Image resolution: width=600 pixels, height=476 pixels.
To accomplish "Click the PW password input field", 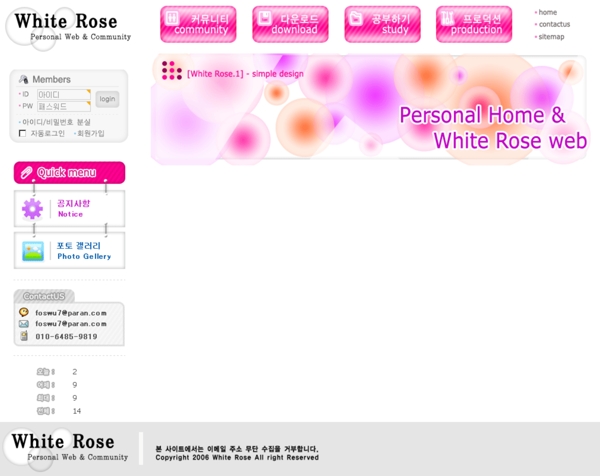I will pos(63,106).
